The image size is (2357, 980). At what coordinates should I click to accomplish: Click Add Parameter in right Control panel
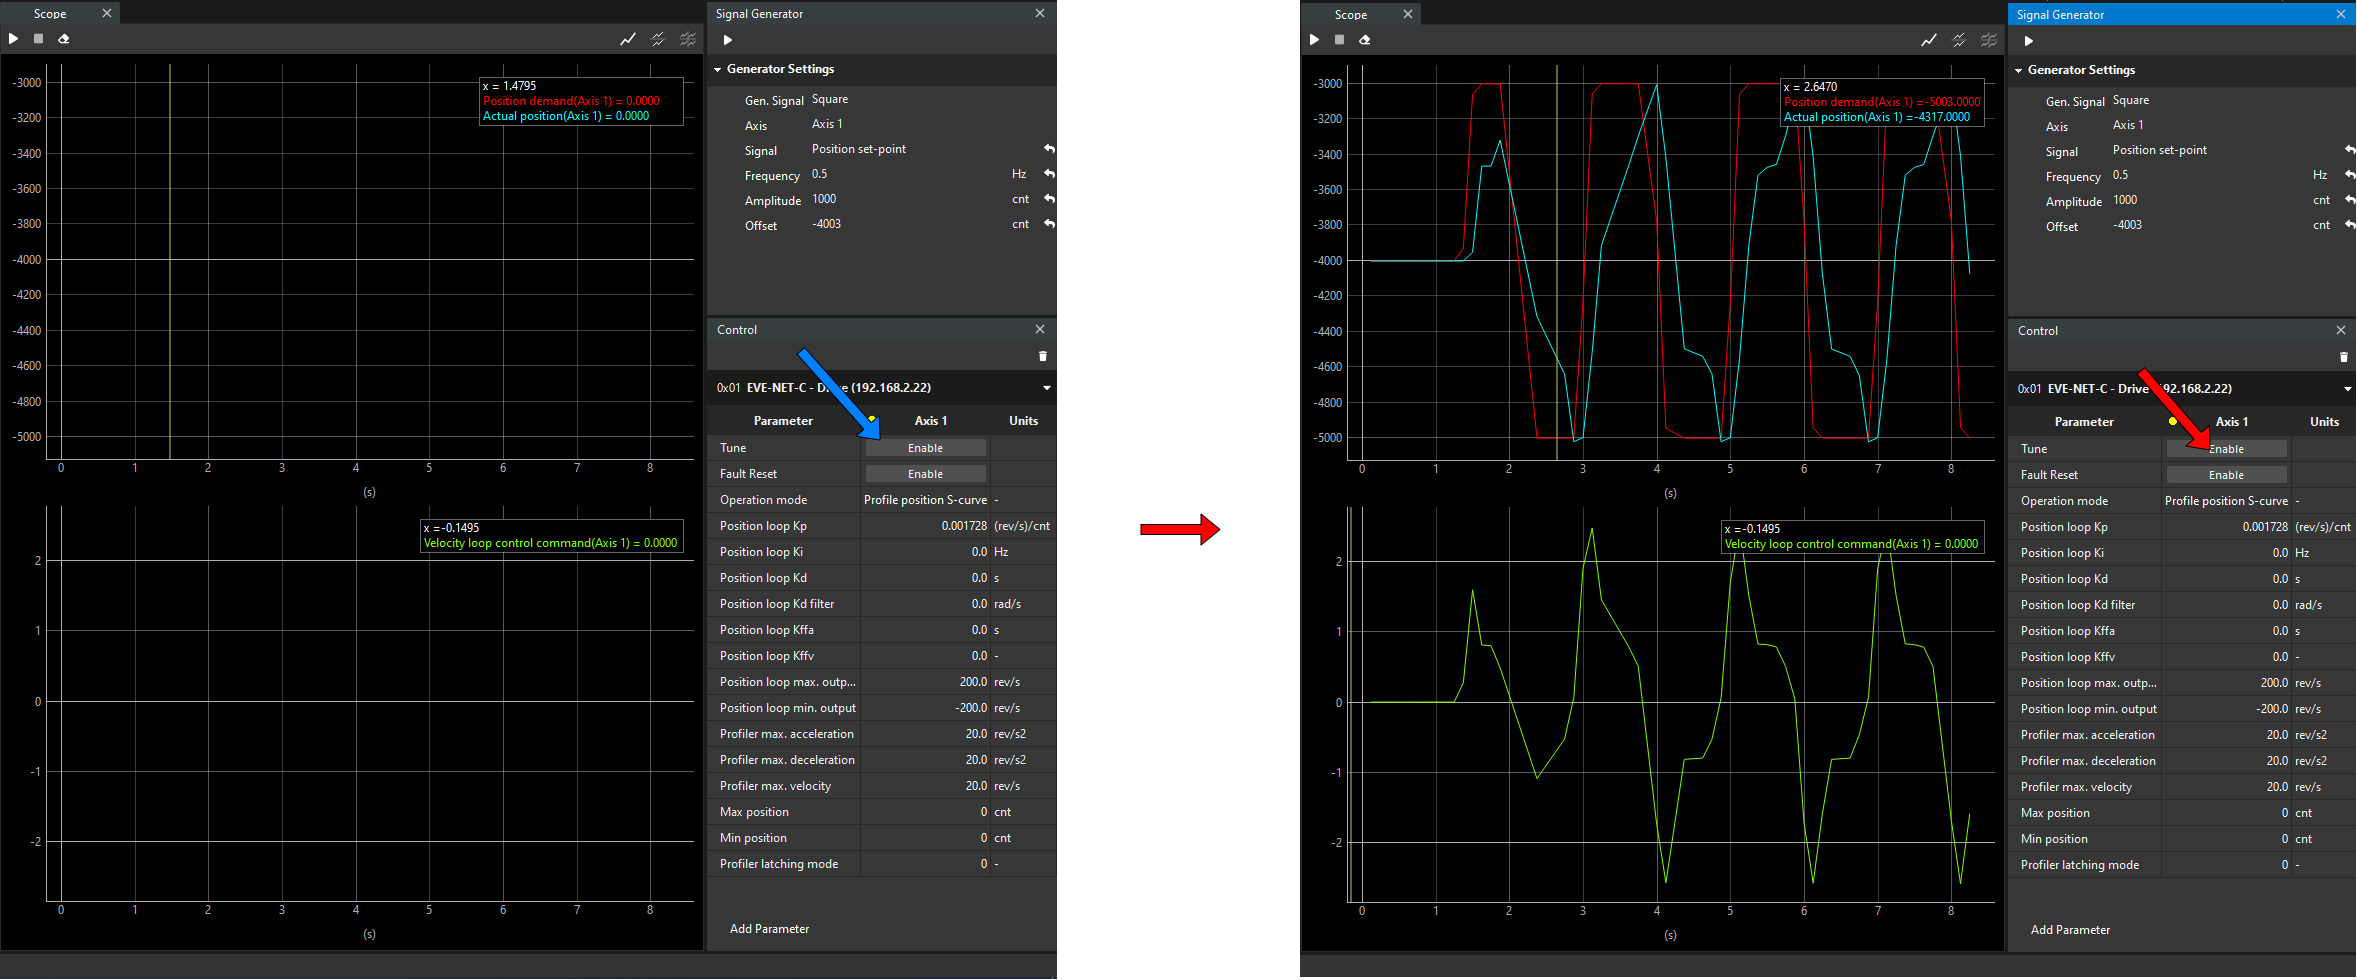pos(2070,930)
